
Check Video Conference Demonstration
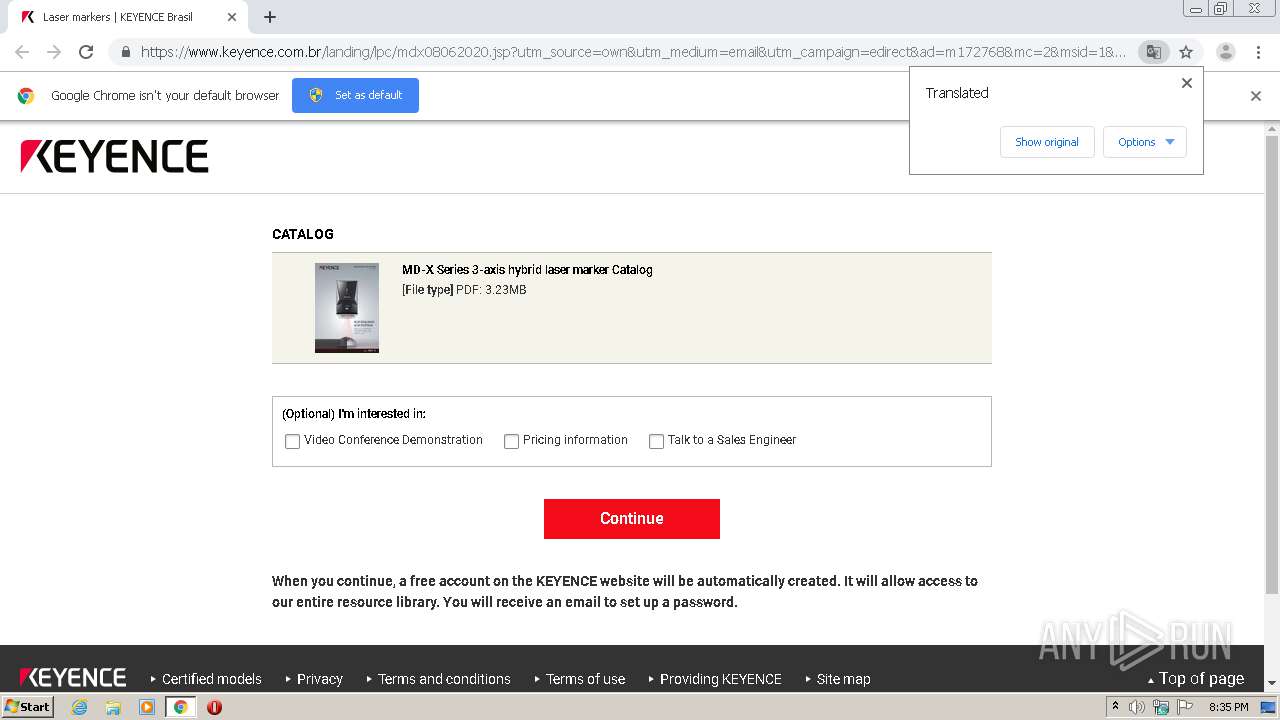(292, 441)
